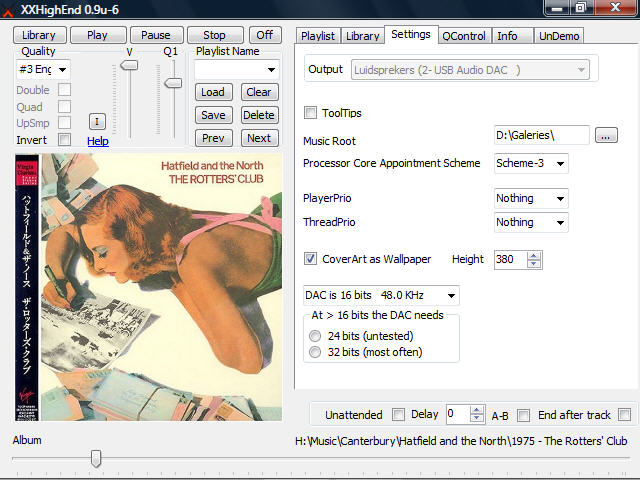Enable the Unattended checkbox
This screenshot has height=480, width=640.
[398, 415]
